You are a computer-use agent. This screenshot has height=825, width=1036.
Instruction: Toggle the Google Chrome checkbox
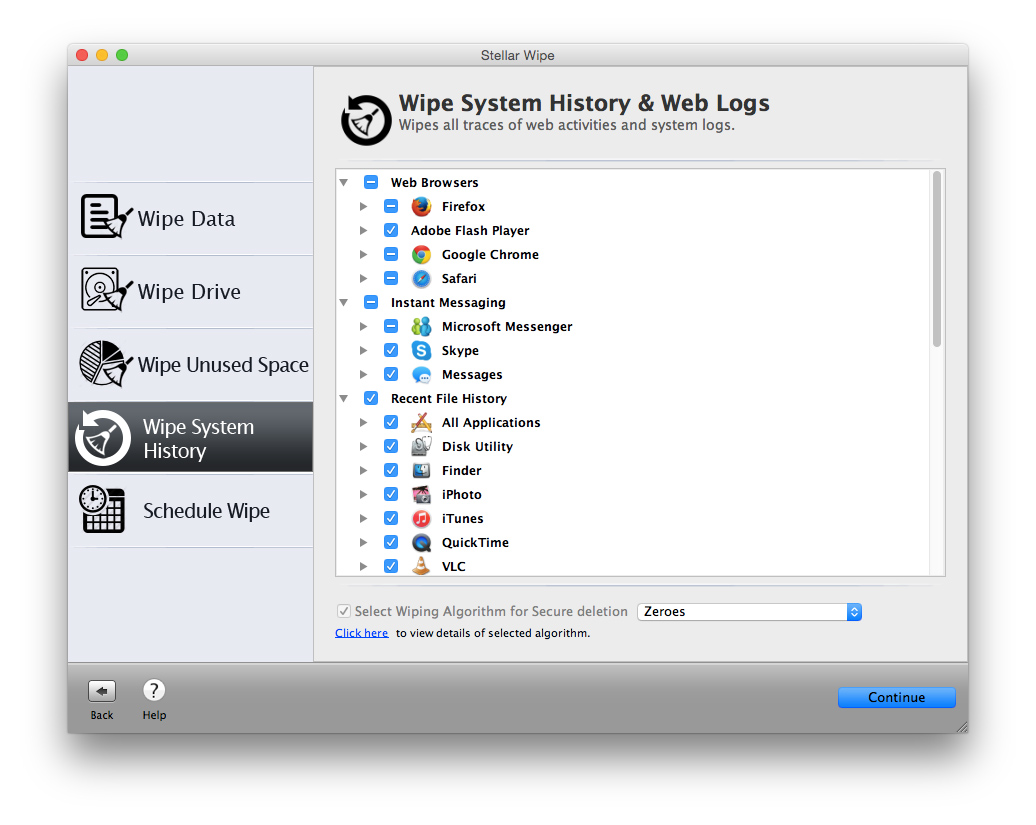click(x=391, y=254)
